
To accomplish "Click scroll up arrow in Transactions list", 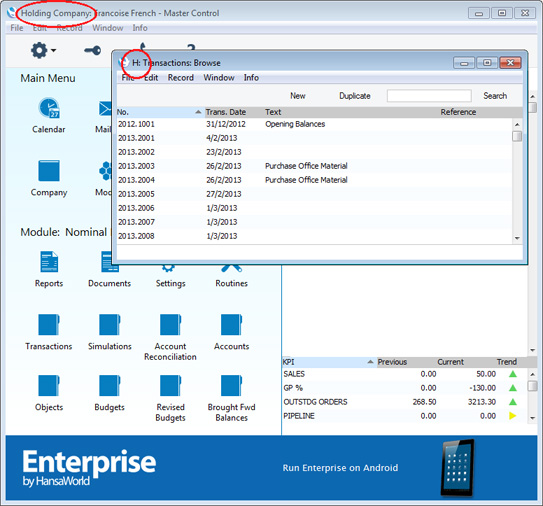I will tap(517, 124).
